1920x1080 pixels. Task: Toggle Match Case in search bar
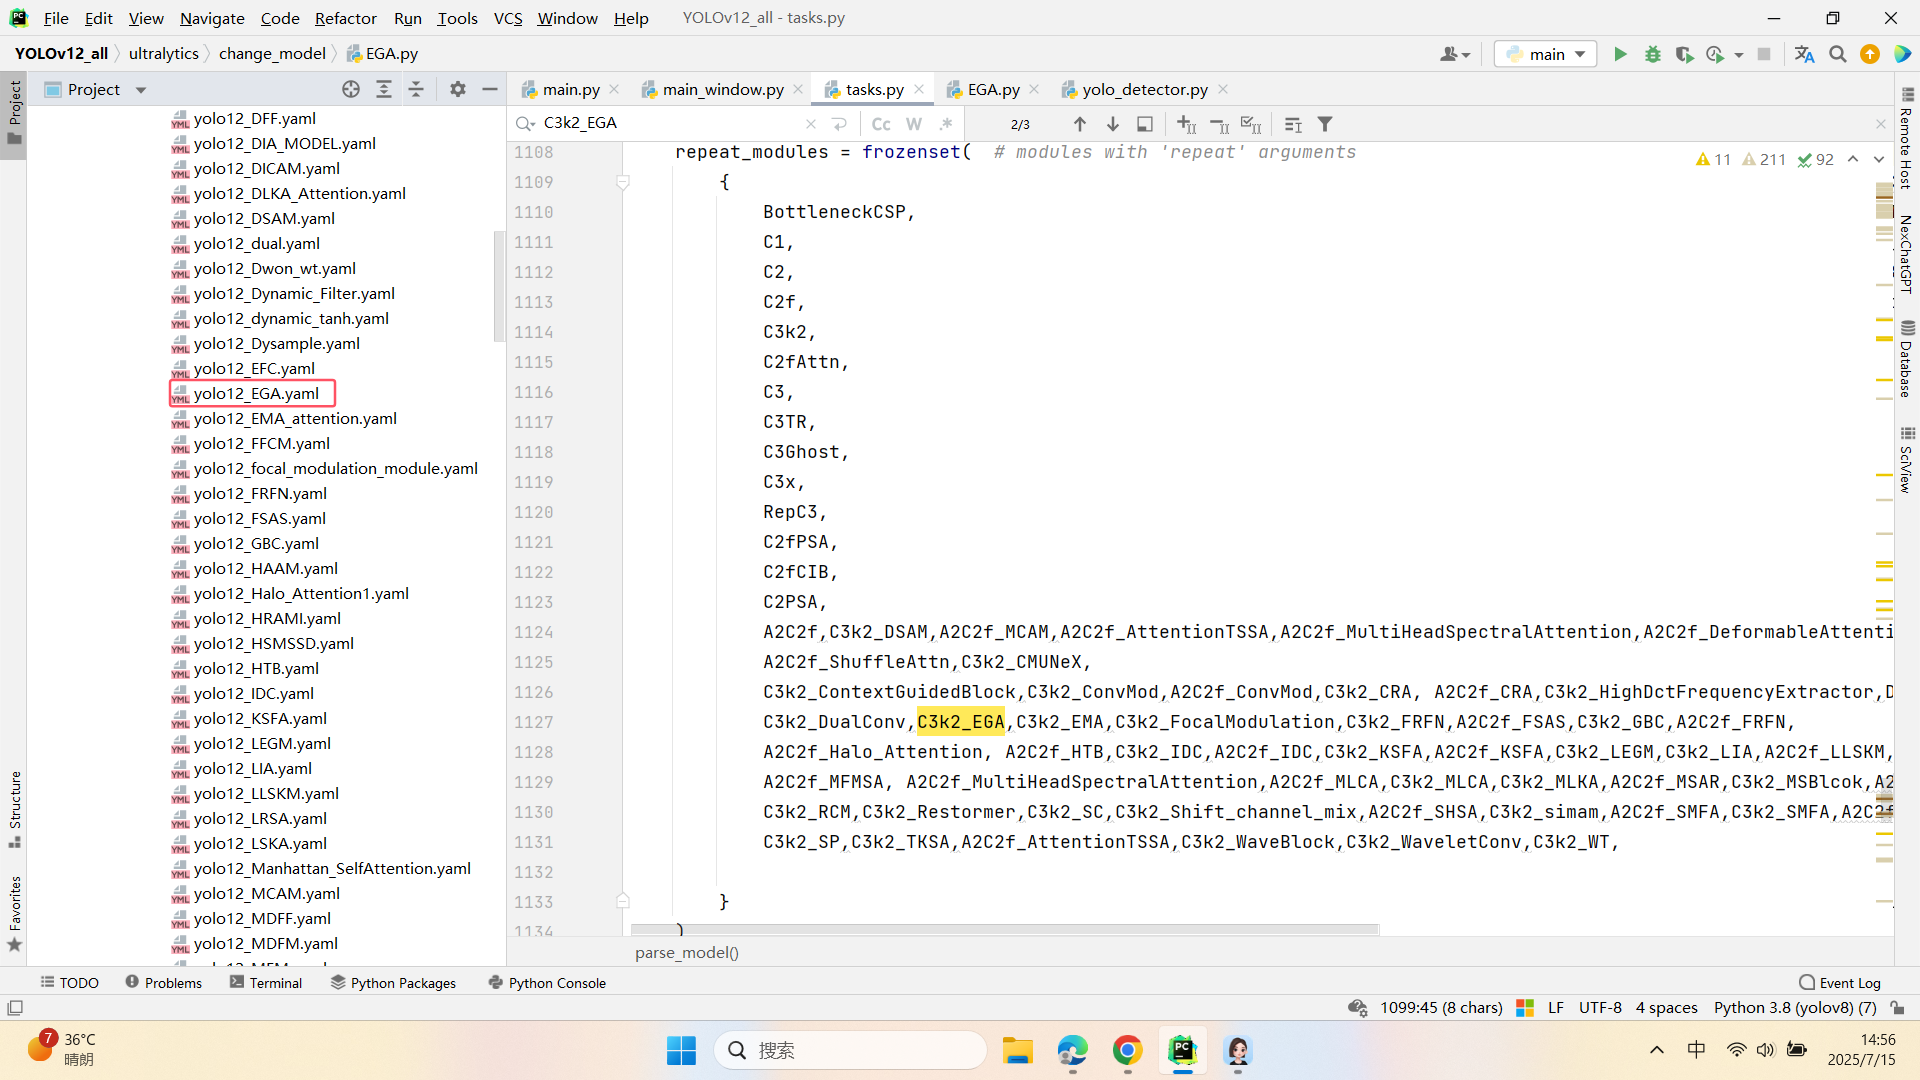tap(880, 124)
